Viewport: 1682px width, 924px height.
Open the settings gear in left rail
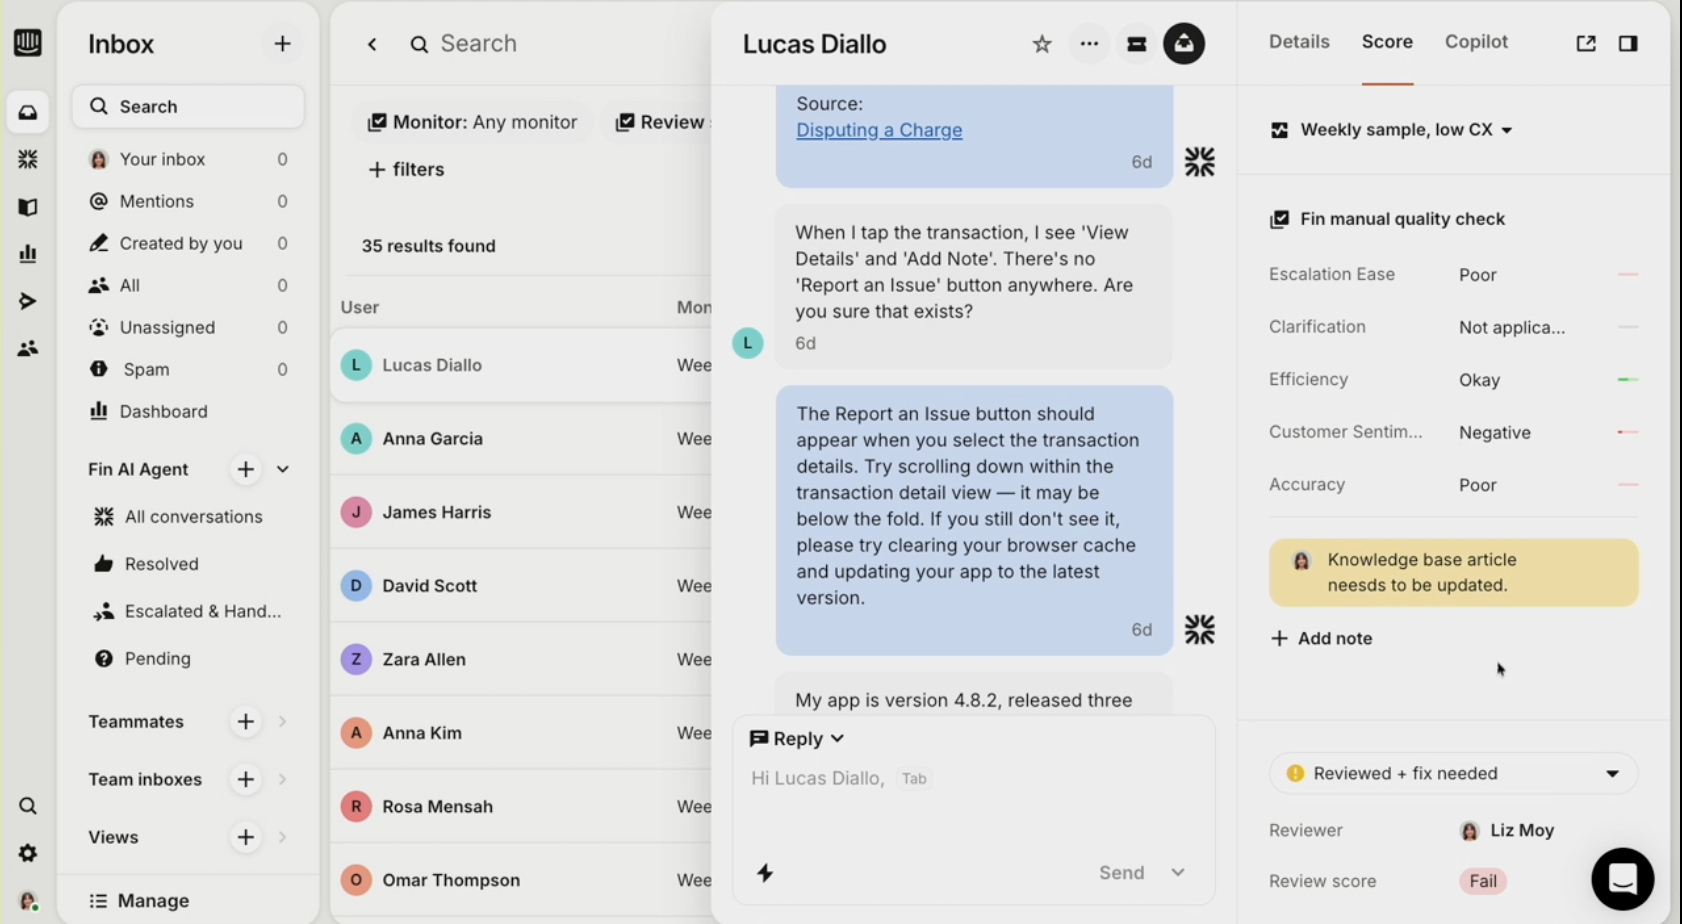[x=28, y=853]
